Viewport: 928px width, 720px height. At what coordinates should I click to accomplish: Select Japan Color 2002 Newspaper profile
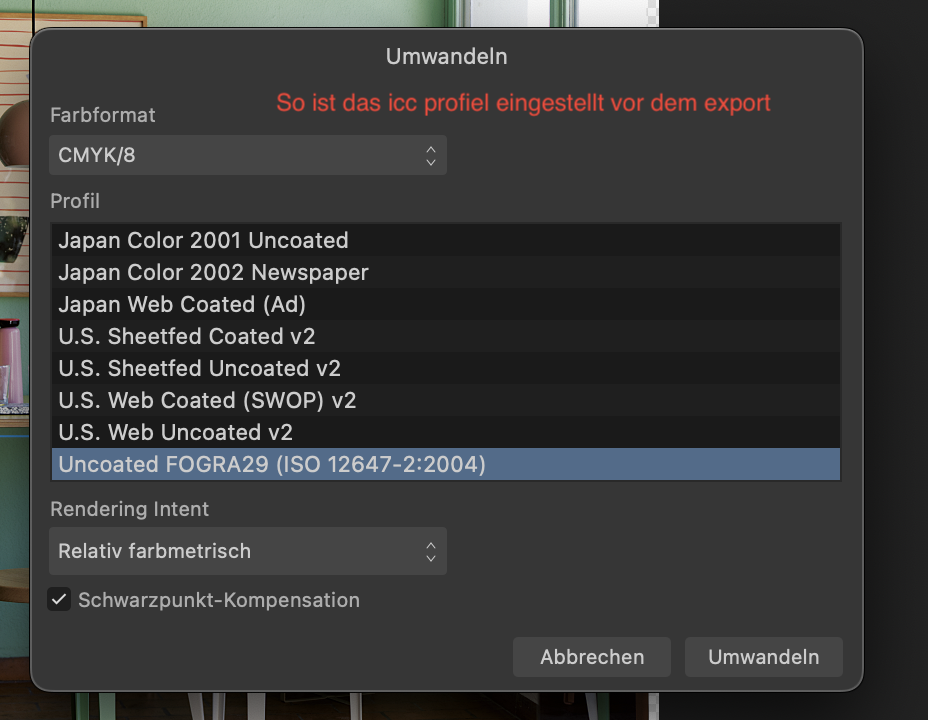click(446, 272)
